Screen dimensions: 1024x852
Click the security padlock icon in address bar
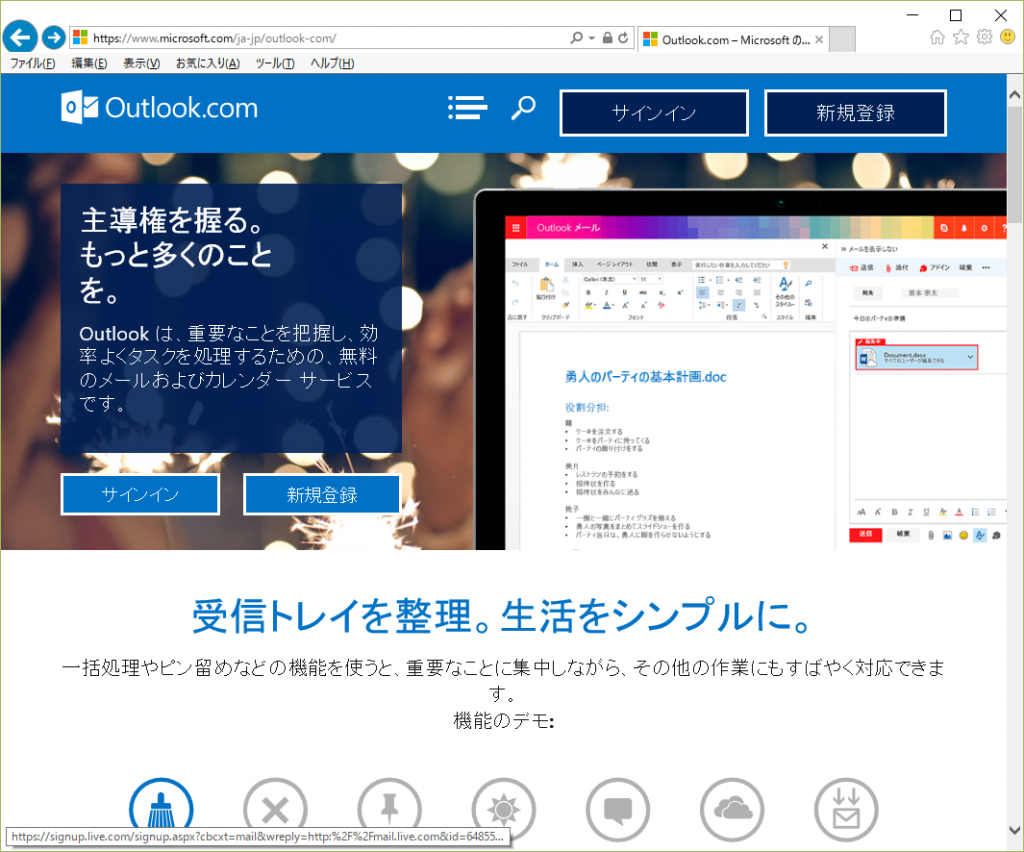607,38
